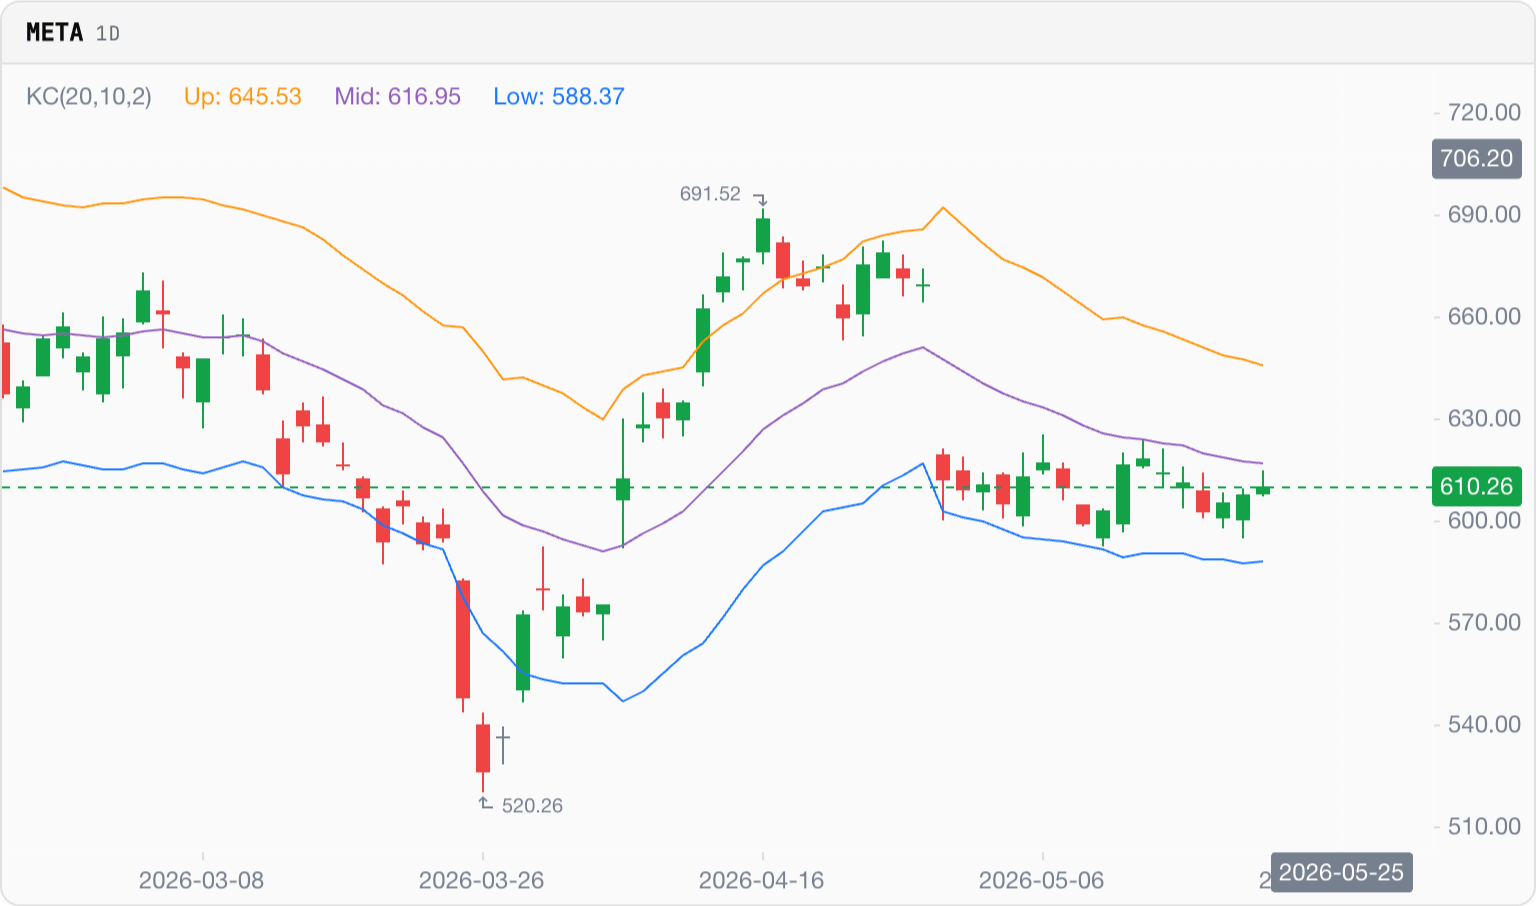Click the Up: 645.53 upper band value

tap(243, 96)
